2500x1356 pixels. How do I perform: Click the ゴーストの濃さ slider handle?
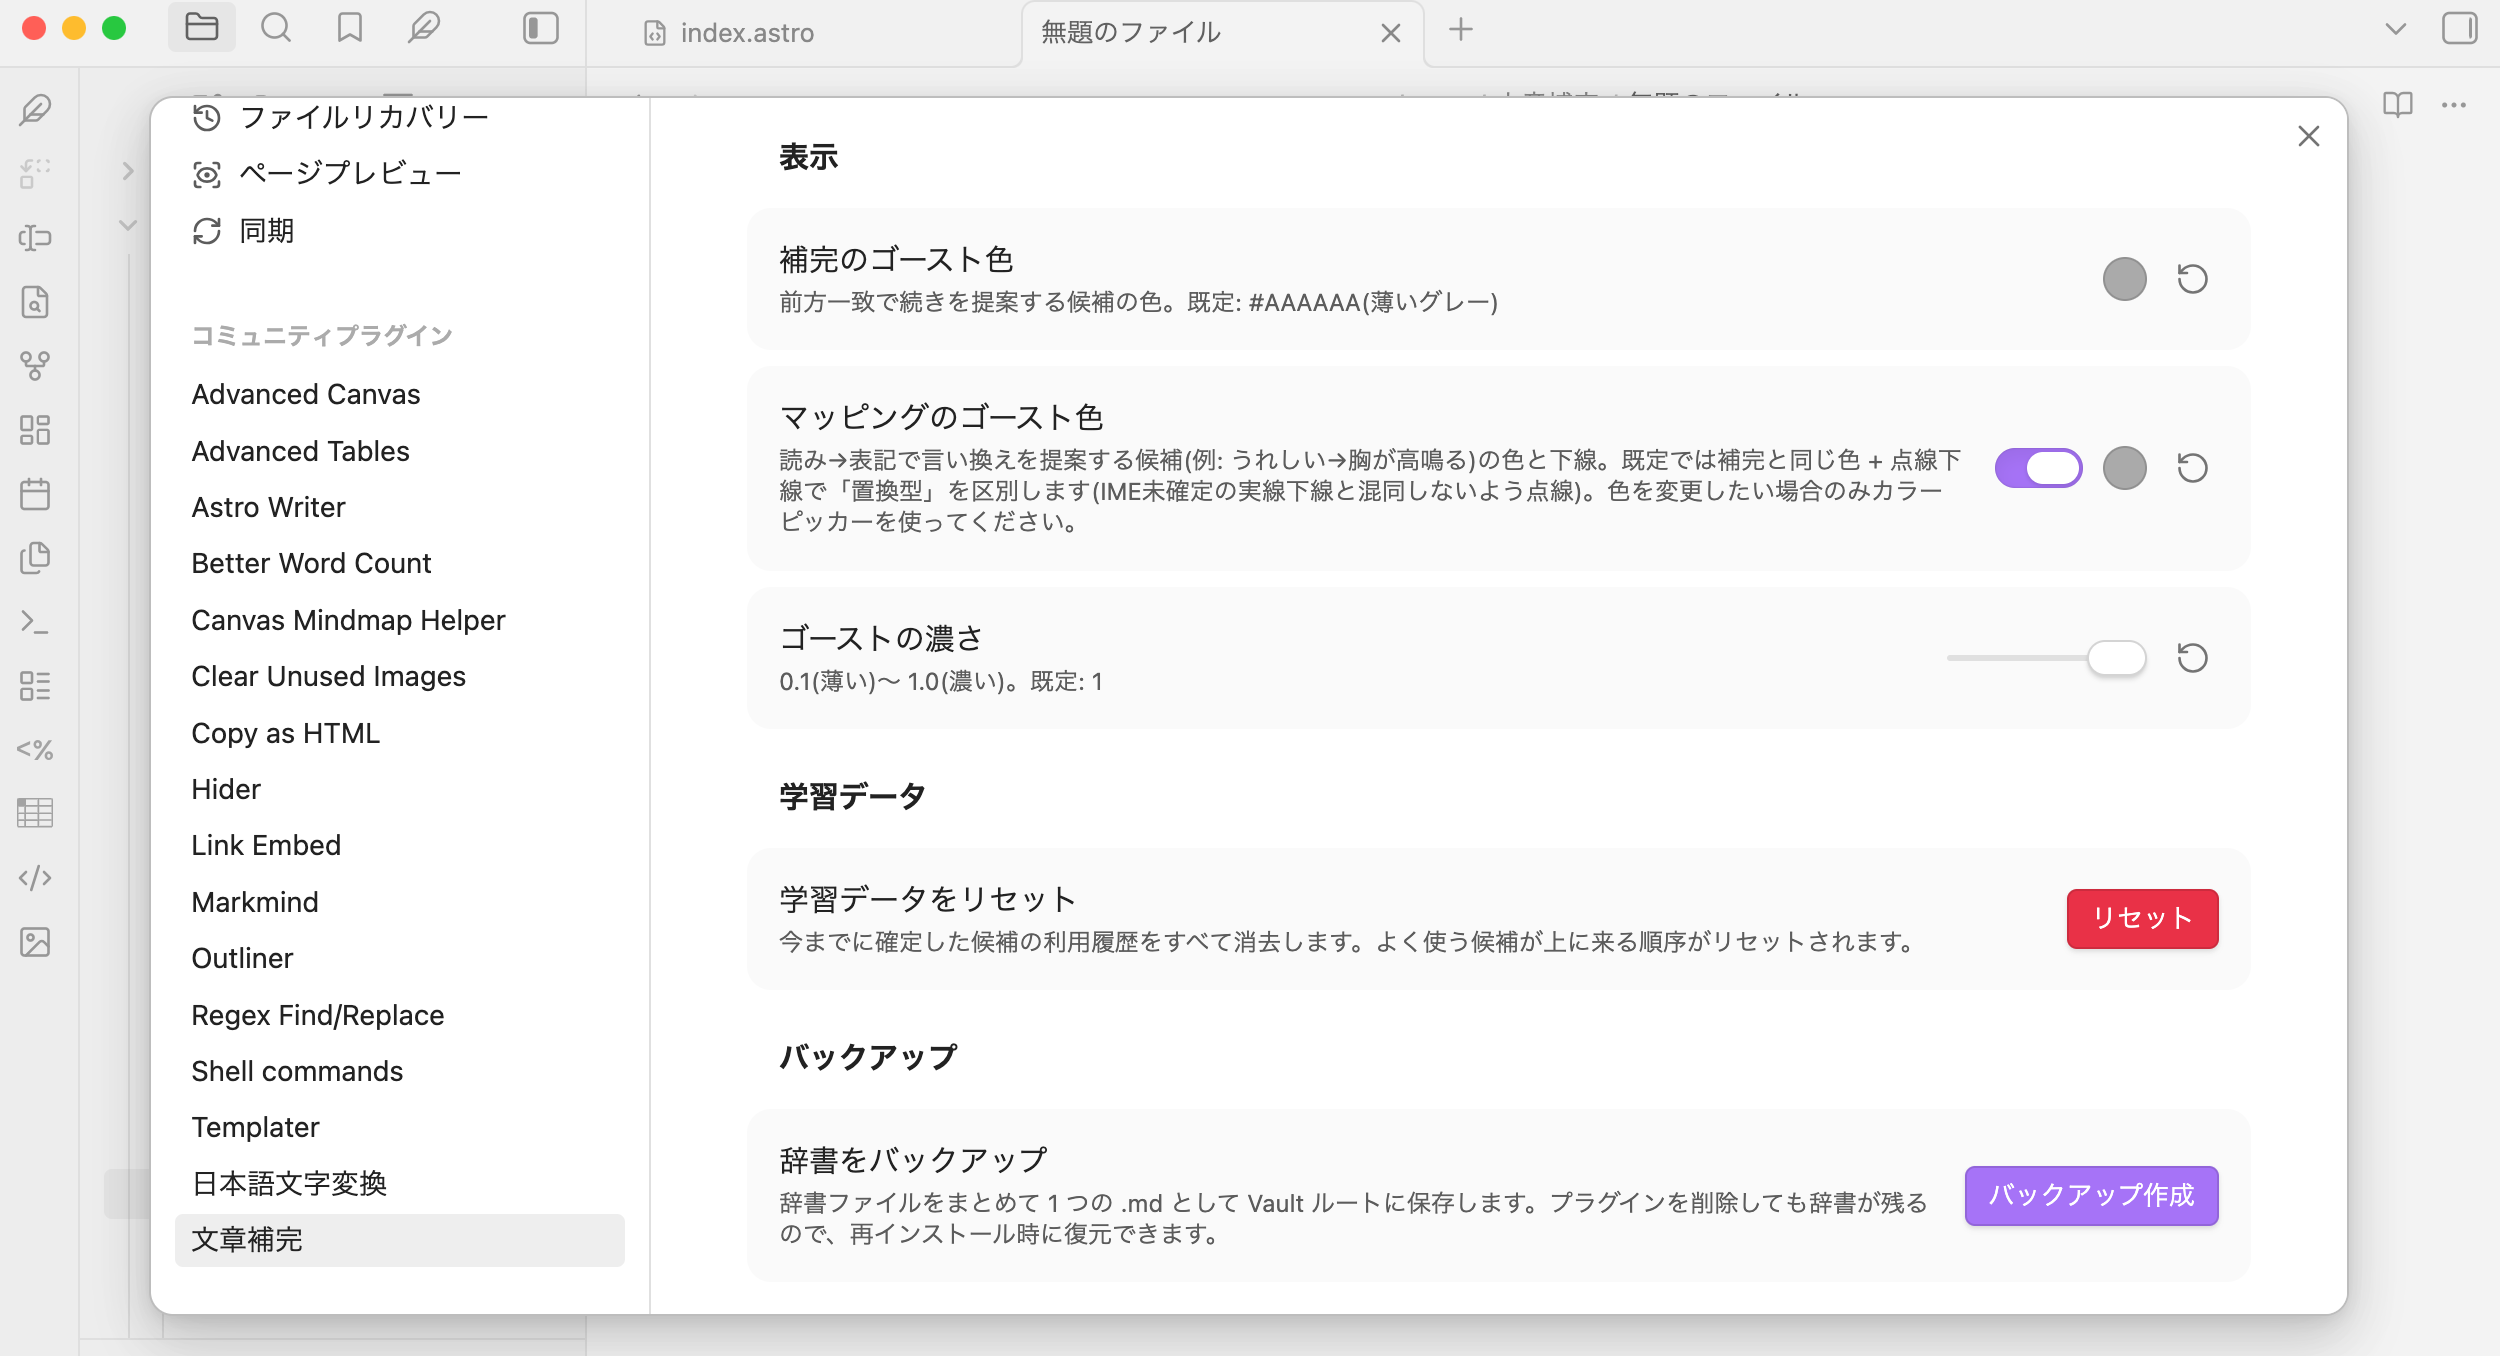click(2116, 657)
